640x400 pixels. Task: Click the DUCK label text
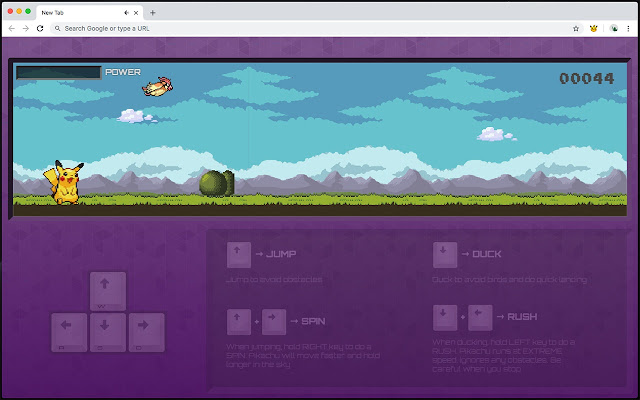click(487, 254)
